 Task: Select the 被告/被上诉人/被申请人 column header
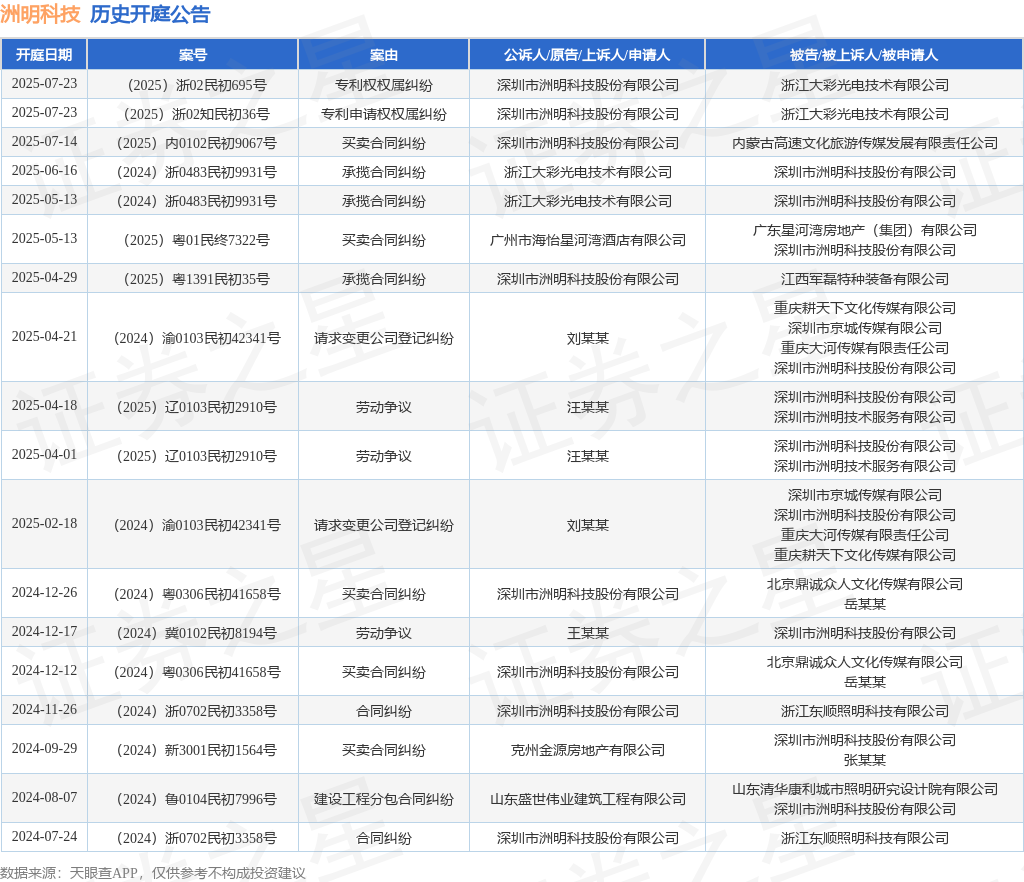pyautogui.click(x=864, y=55)
